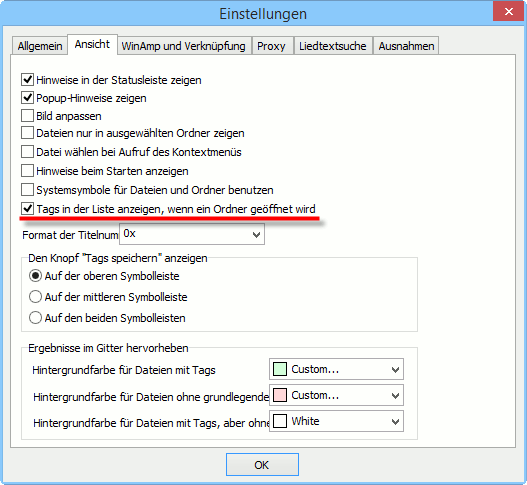Open the White color dropdown
Image resolution: width=527 pixels, height=485 pixels.
pyautogui.click(x=336, y=421)
